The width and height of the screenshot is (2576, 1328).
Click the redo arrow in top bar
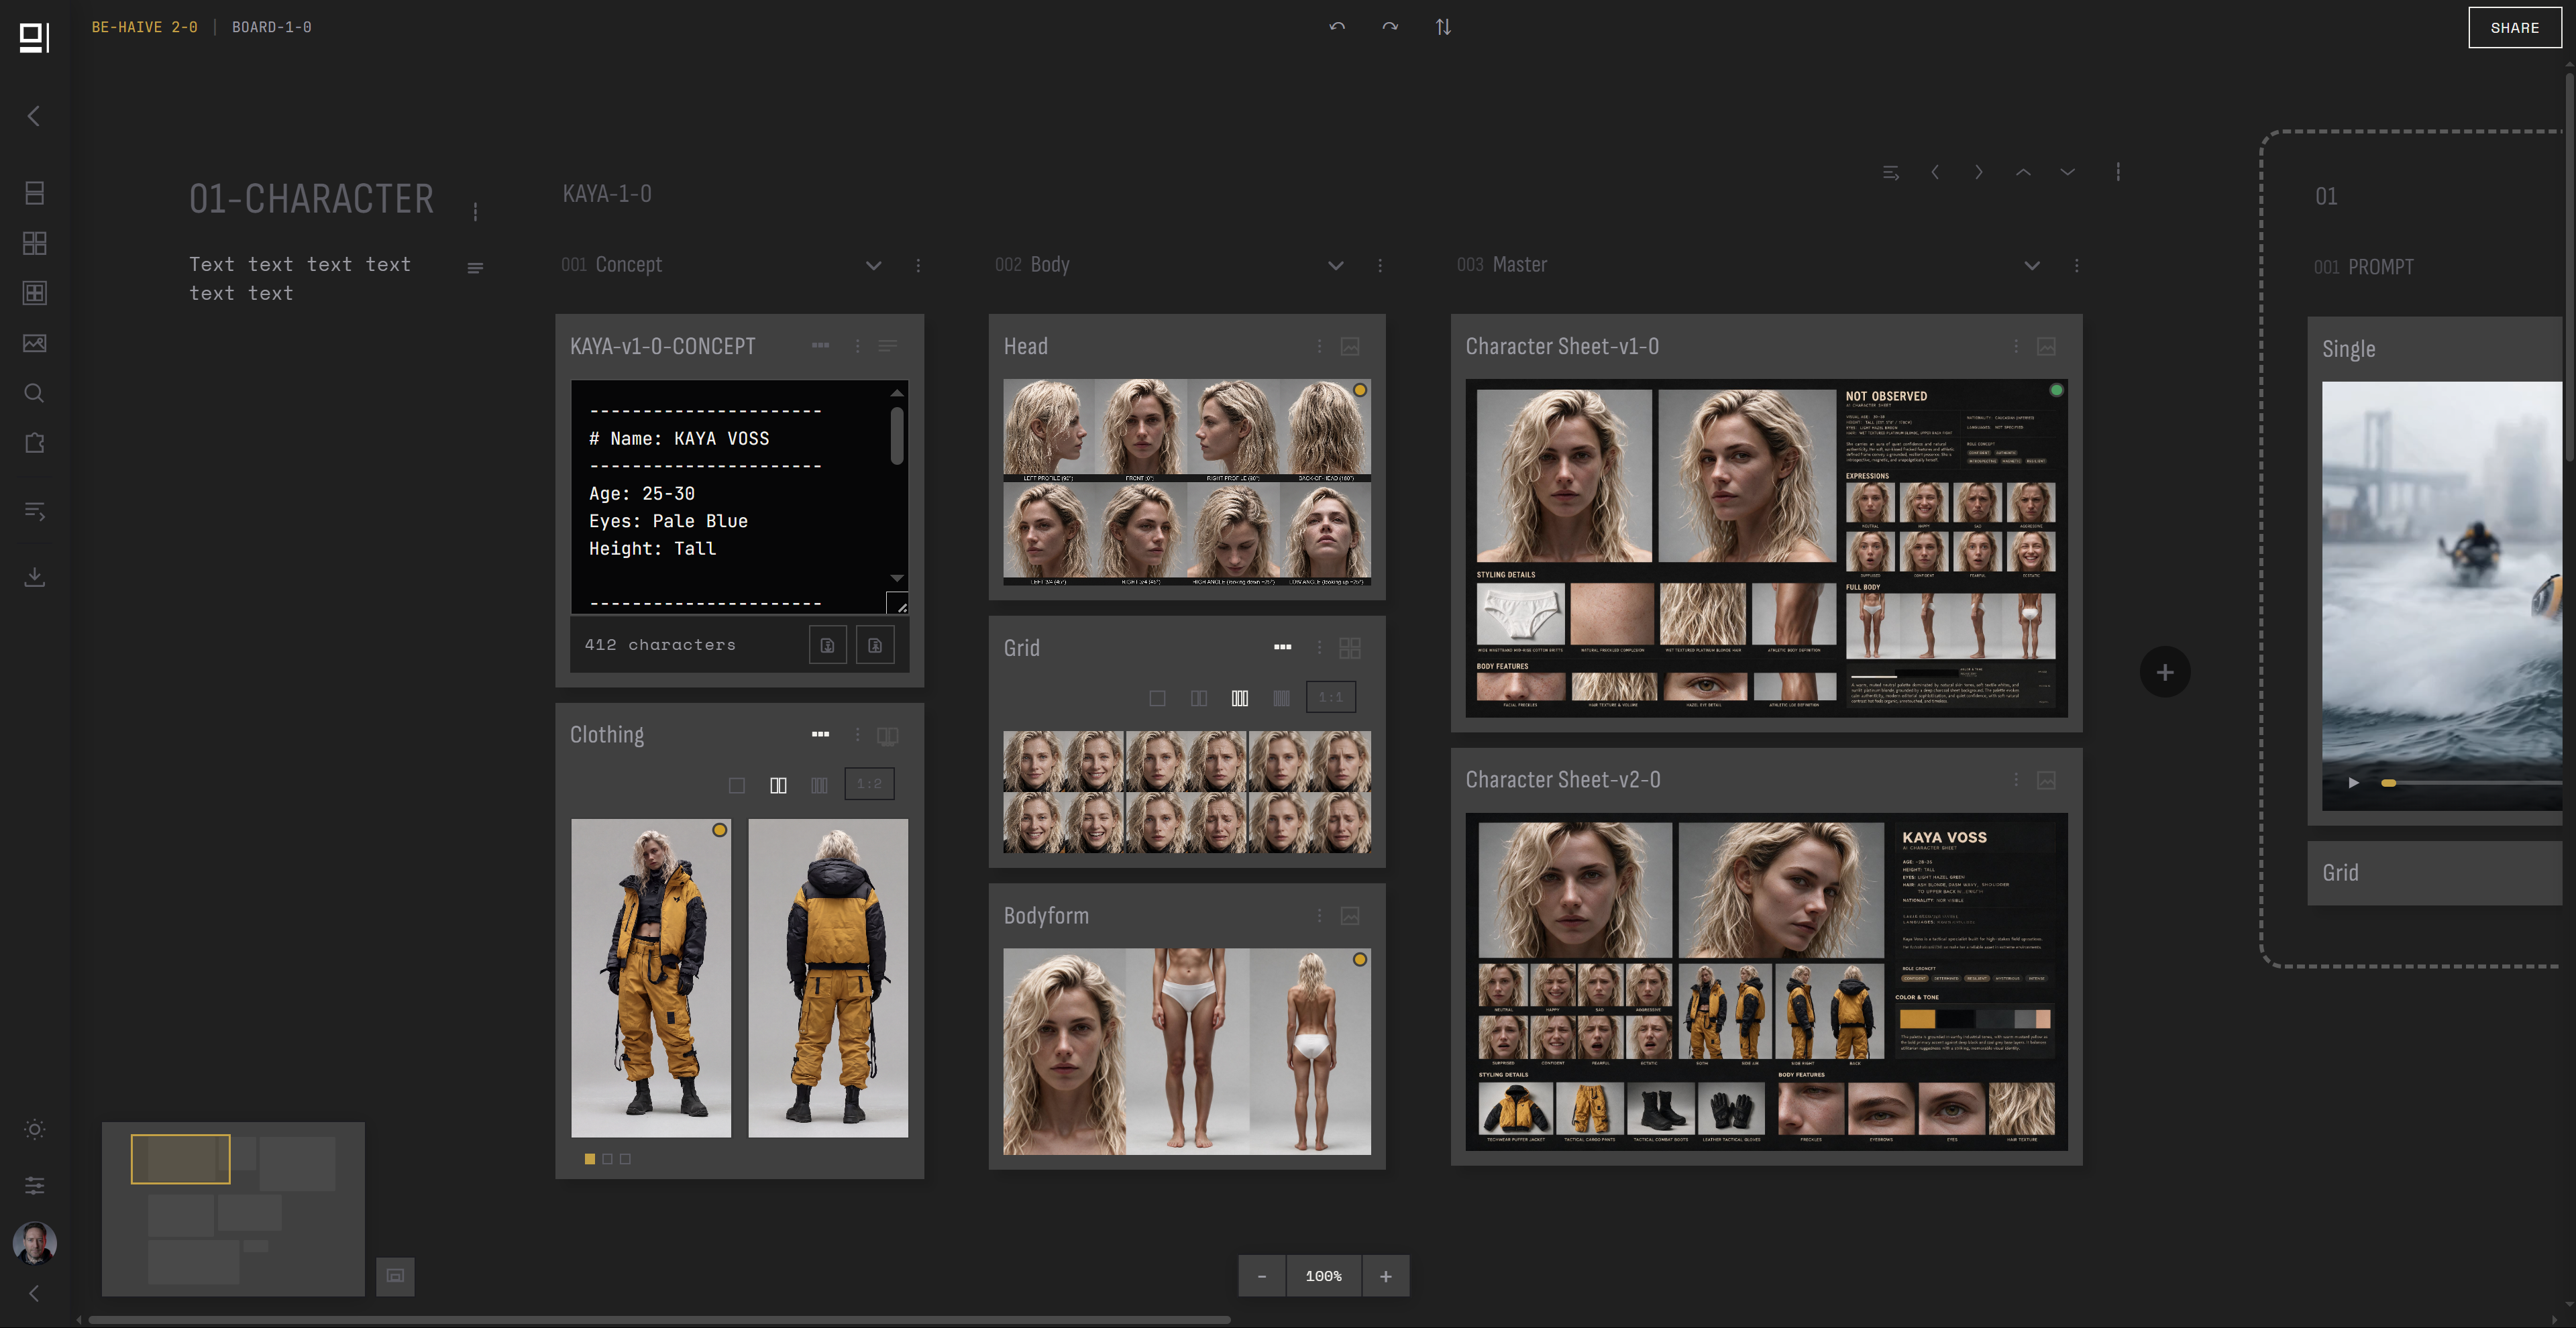pyautogui.click(x=1390, y=27)
